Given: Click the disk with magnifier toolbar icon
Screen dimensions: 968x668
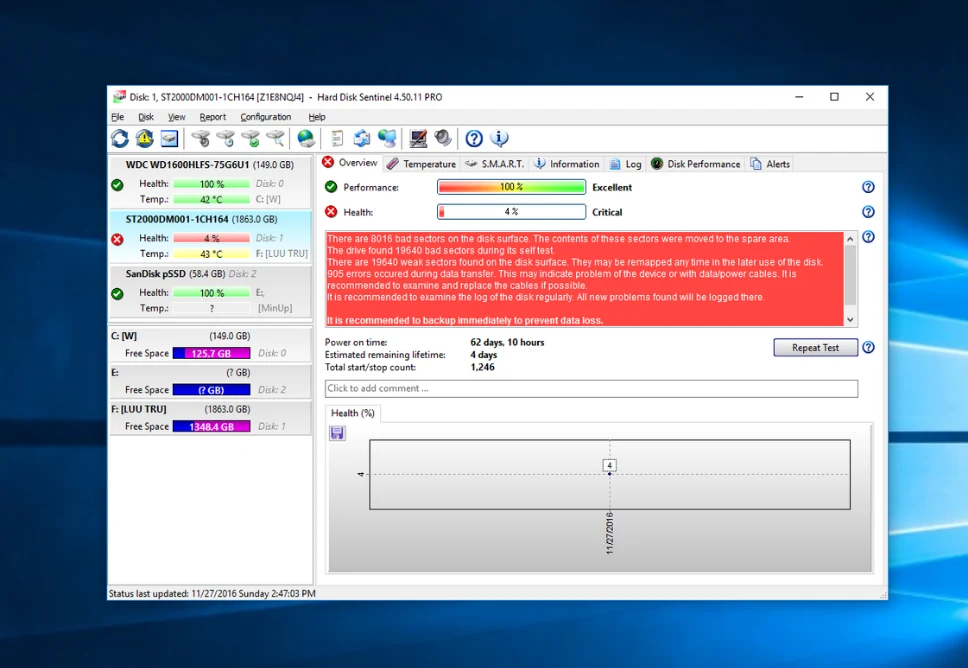Looking at the screenshot, I should click(x=275, y=138).
